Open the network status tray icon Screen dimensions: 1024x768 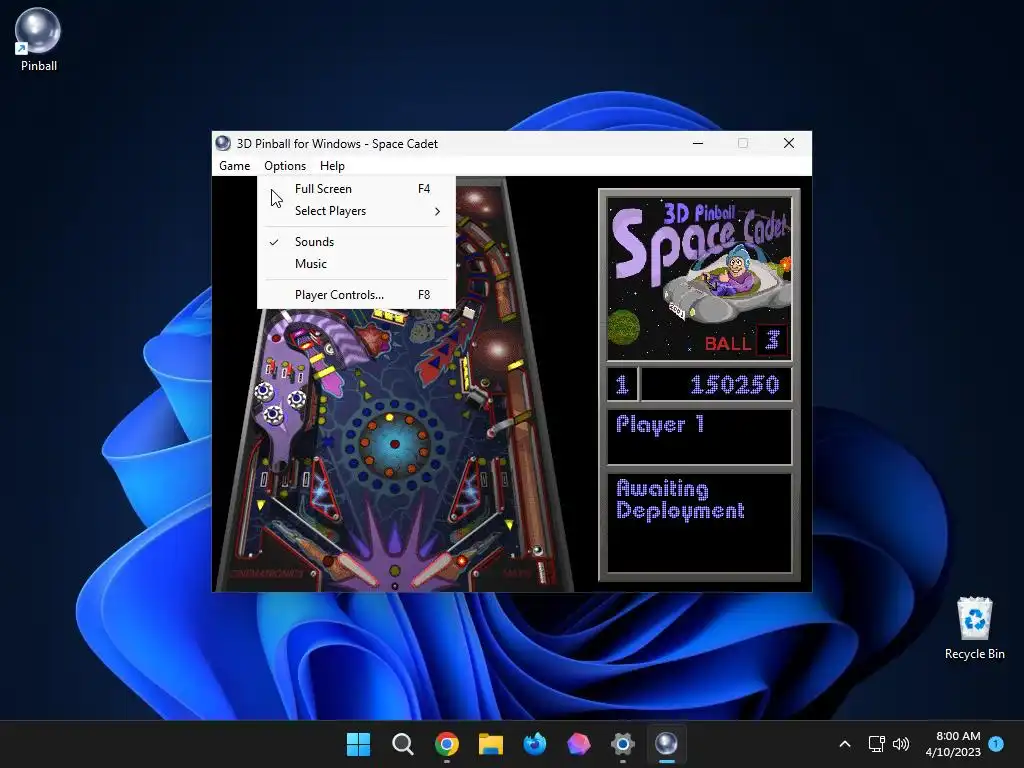tap(876, 744)
